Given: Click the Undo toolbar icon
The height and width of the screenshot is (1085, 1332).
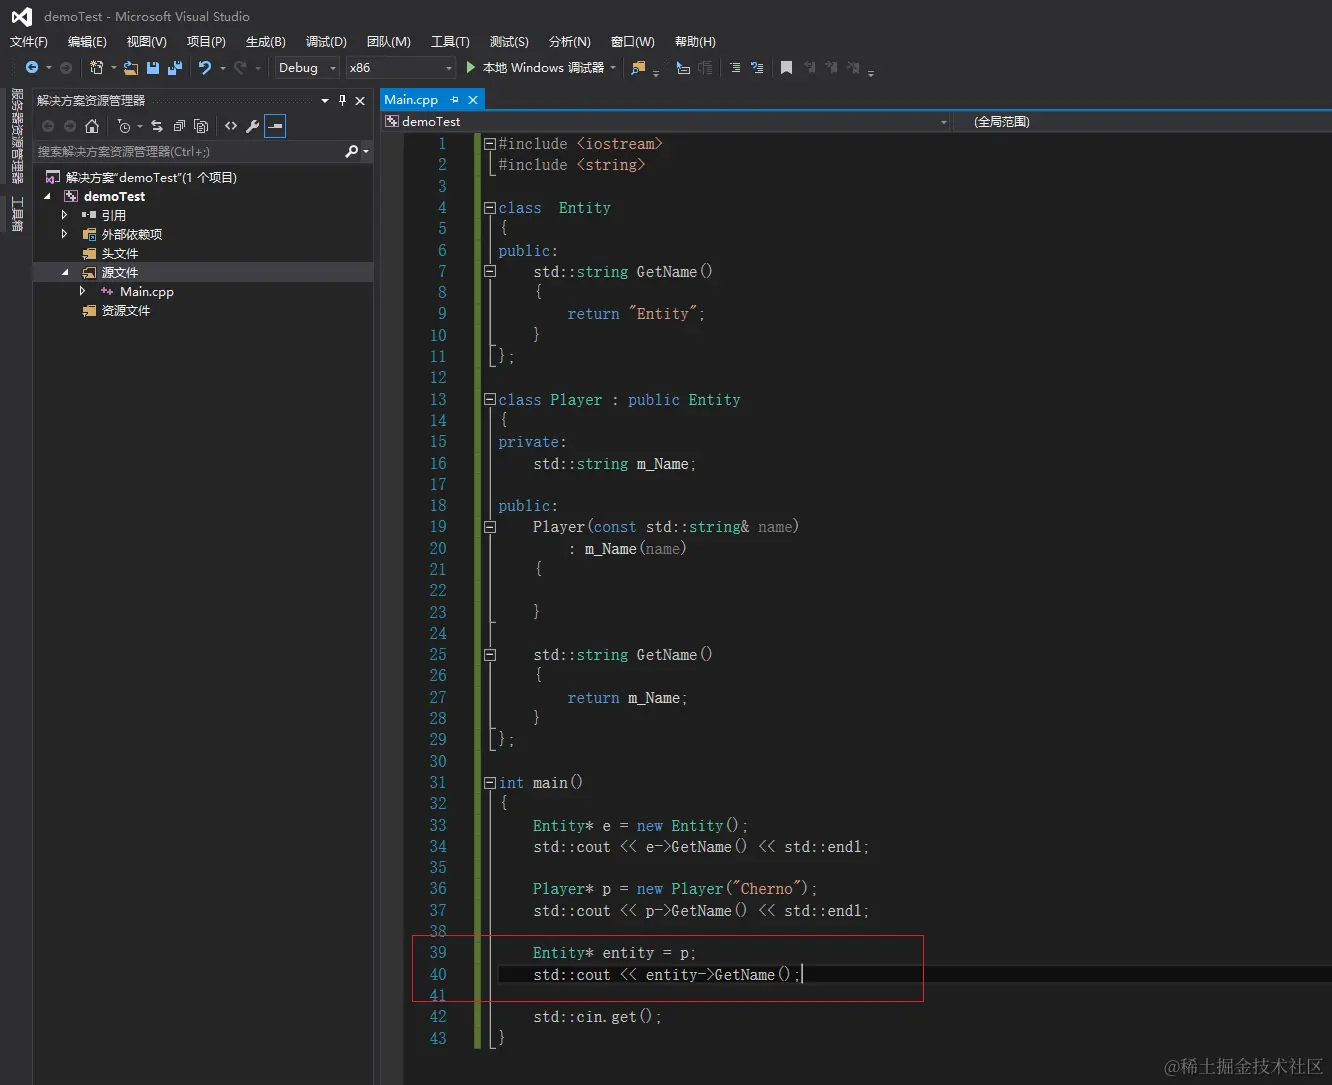Looking at the screenshot, I should pos(205,68).
